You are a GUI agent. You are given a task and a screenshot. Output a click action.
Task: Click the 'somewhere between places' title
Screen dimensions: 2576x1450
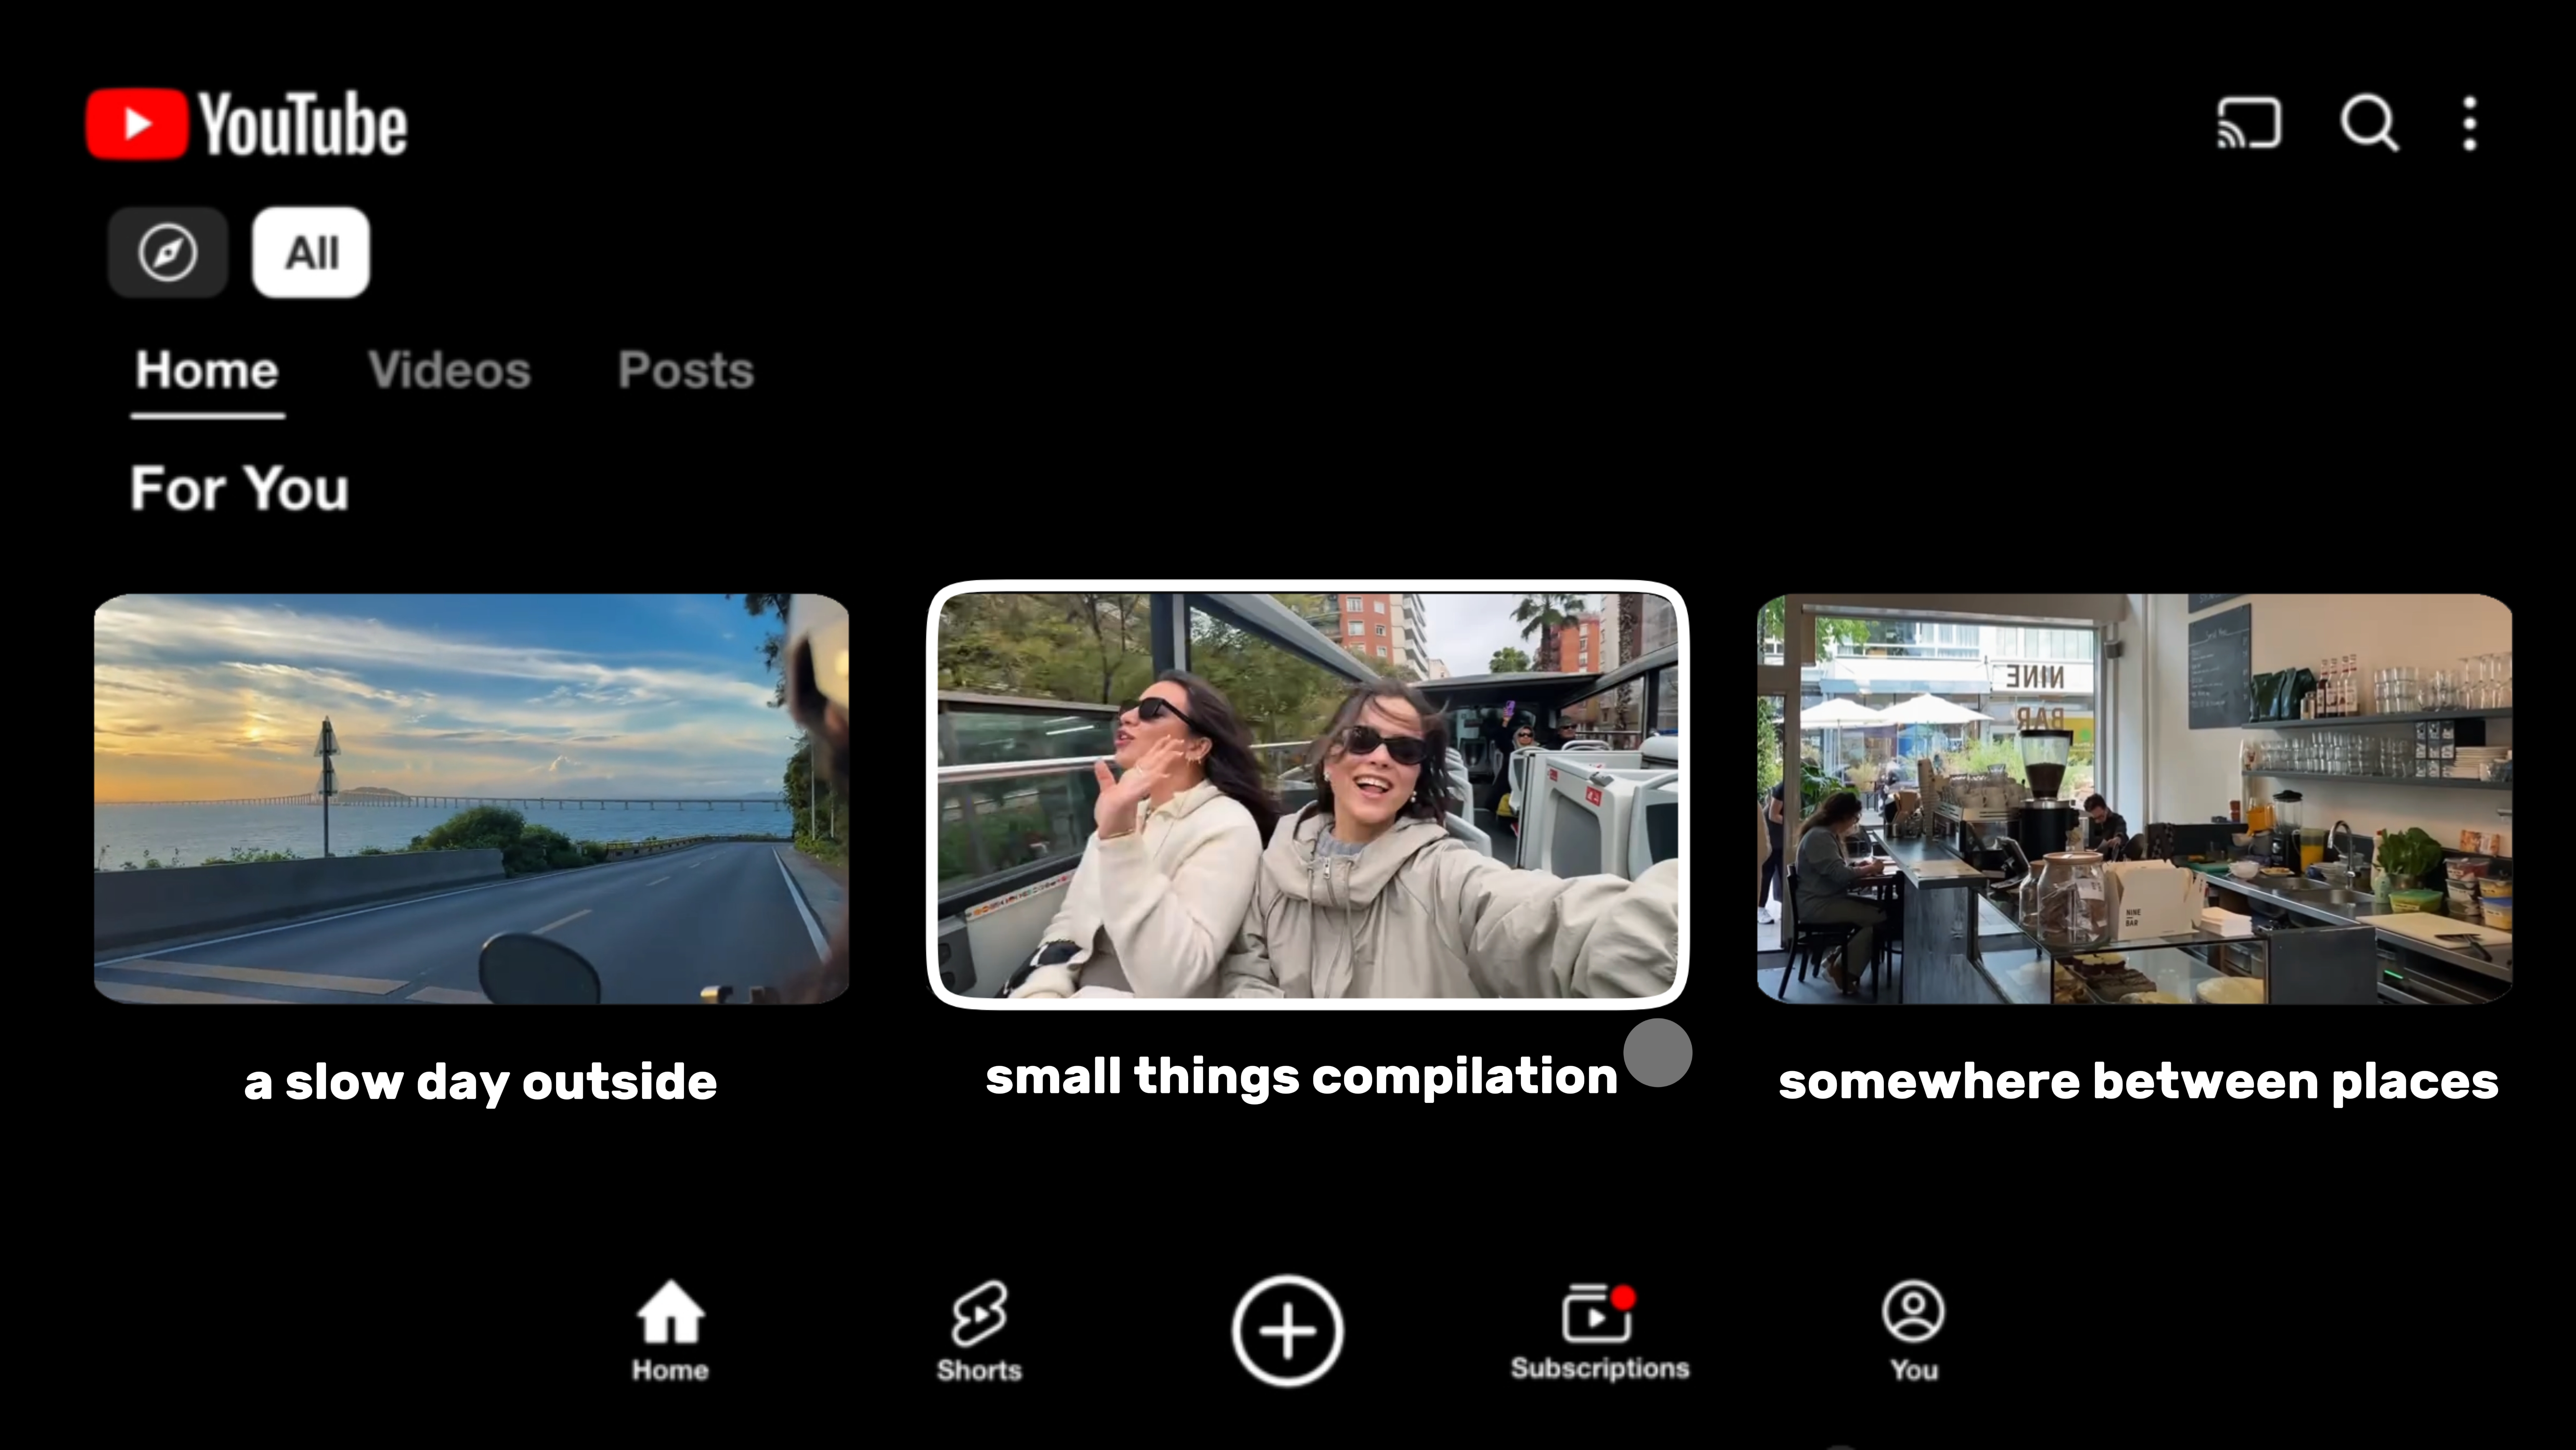(2138, 1082)
